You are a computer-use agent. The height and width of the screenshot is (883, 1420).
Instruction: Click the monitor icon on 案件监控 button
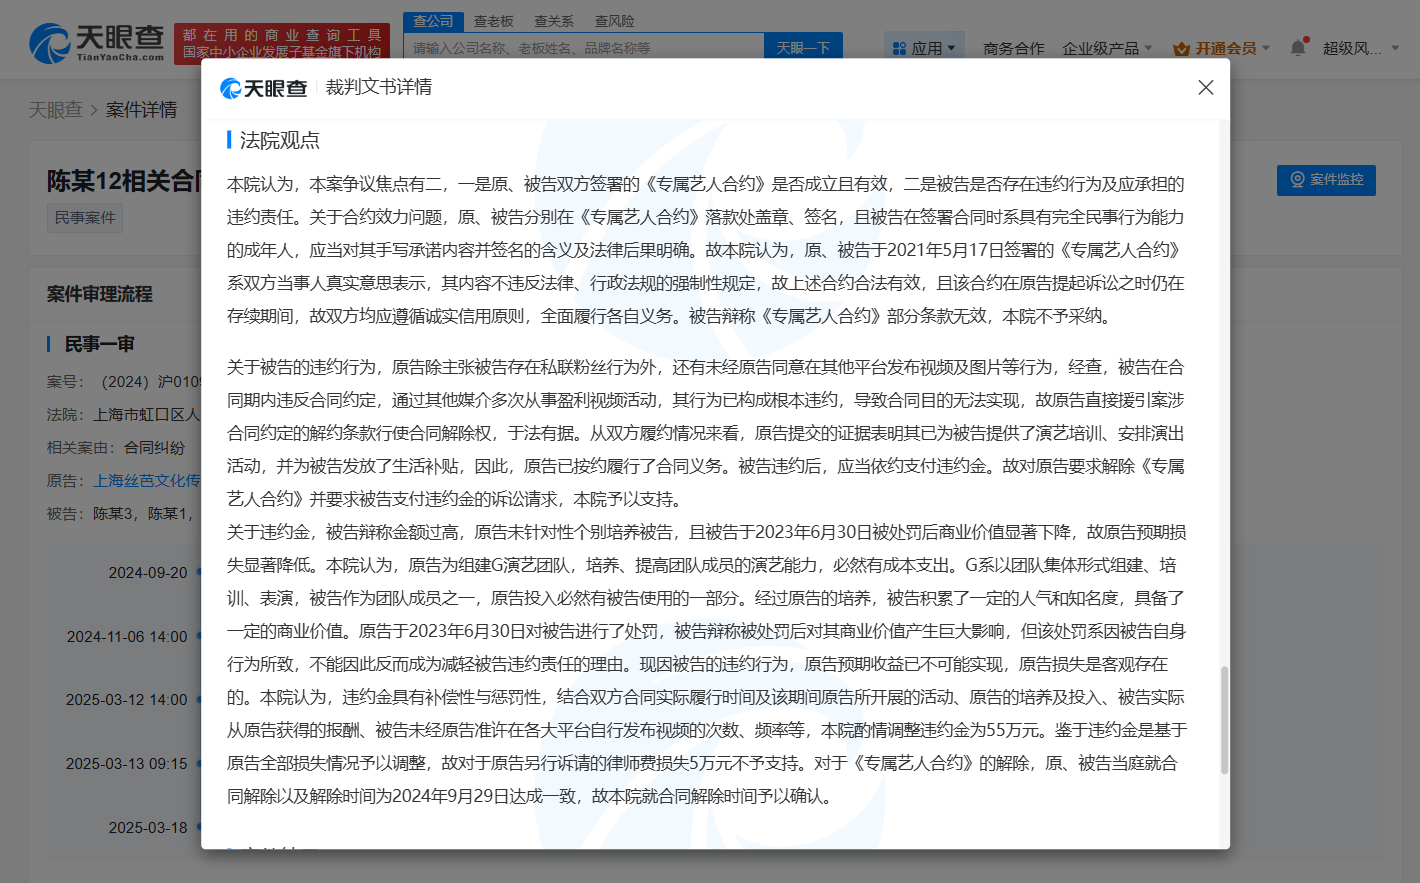tap(1297, 180)
